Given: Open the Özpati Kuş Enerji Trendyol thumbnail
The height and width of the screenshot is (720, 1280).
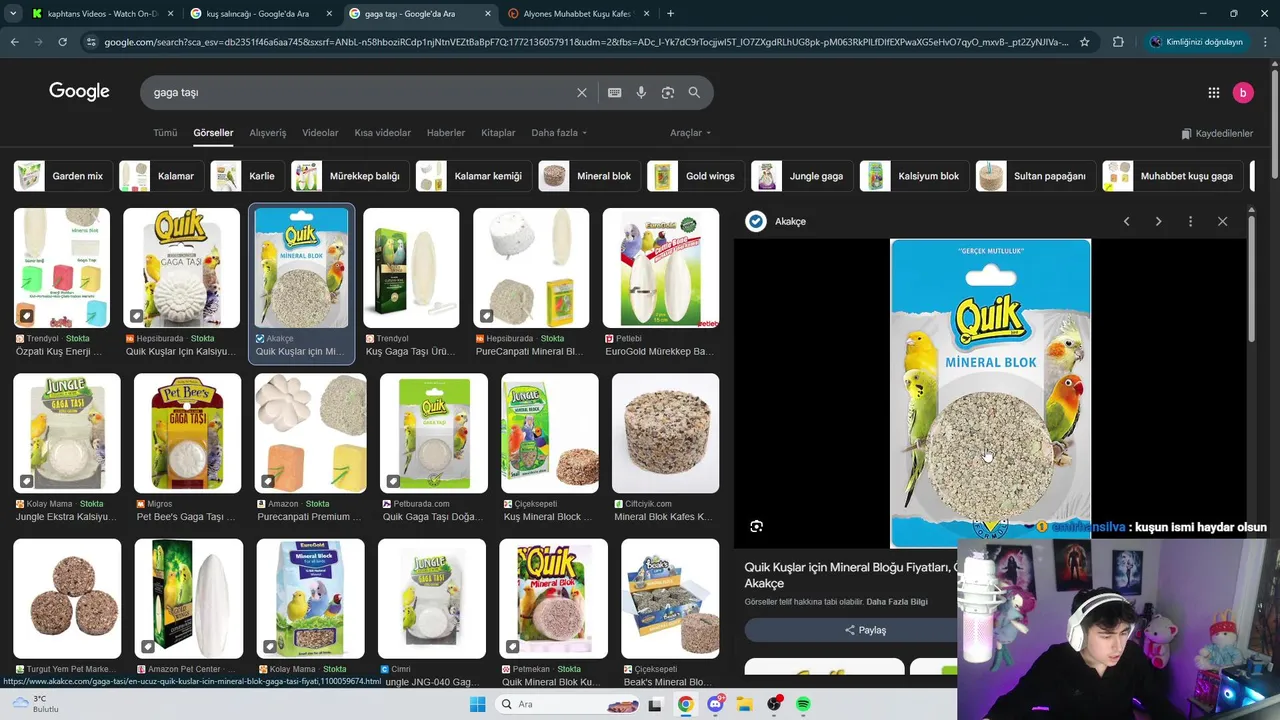Looking at the screenshot, I should coord(62,268).
